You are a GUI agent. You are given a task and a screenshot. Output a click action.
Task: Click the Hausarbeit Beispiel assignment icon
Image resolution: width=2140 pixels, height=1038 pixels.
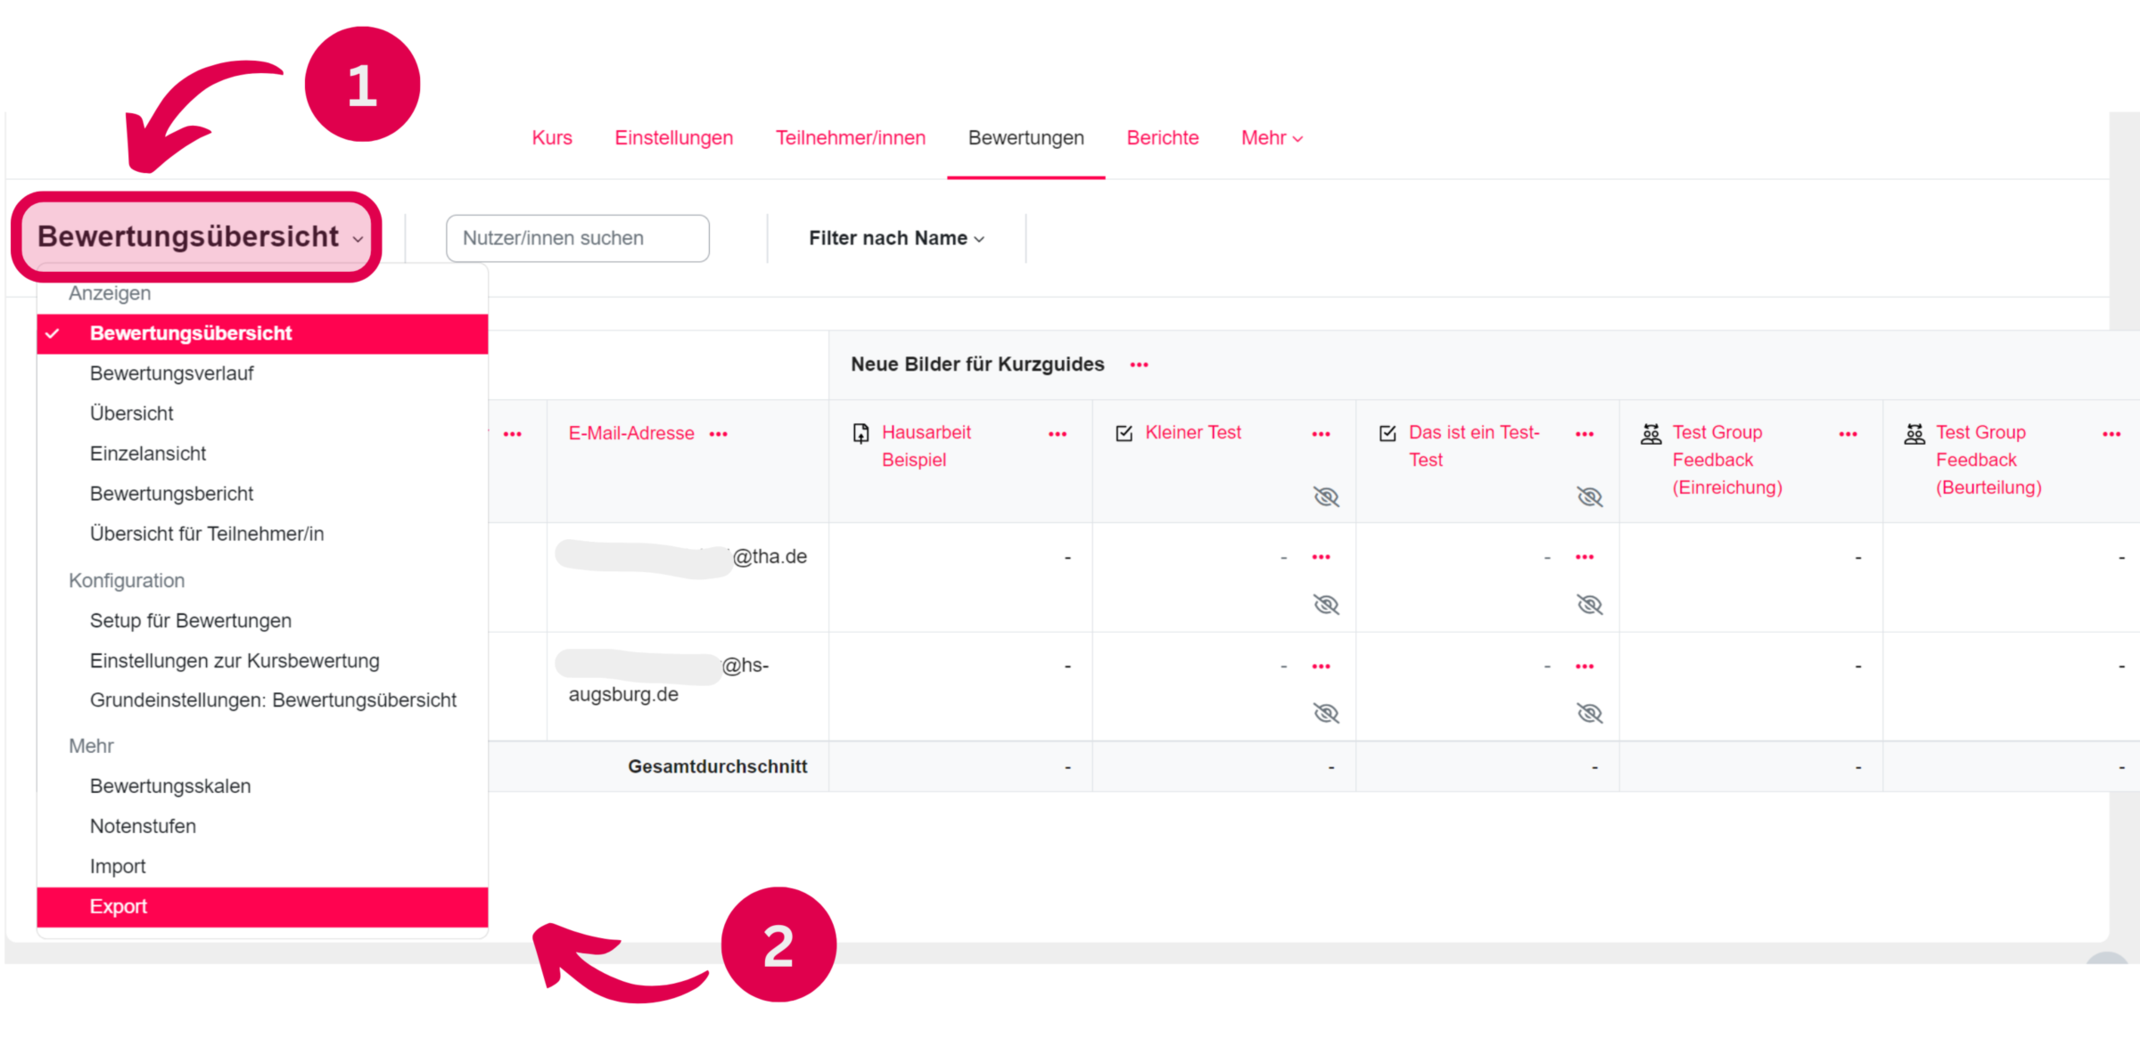861,433
